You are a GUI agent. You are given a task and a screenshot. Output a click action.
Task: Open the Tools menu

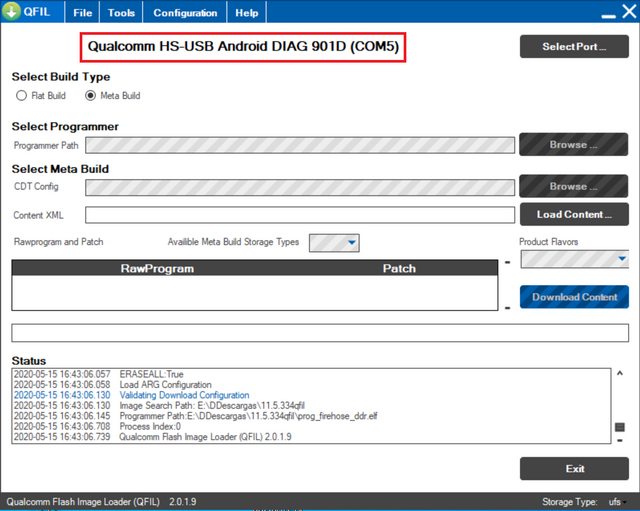121,13
